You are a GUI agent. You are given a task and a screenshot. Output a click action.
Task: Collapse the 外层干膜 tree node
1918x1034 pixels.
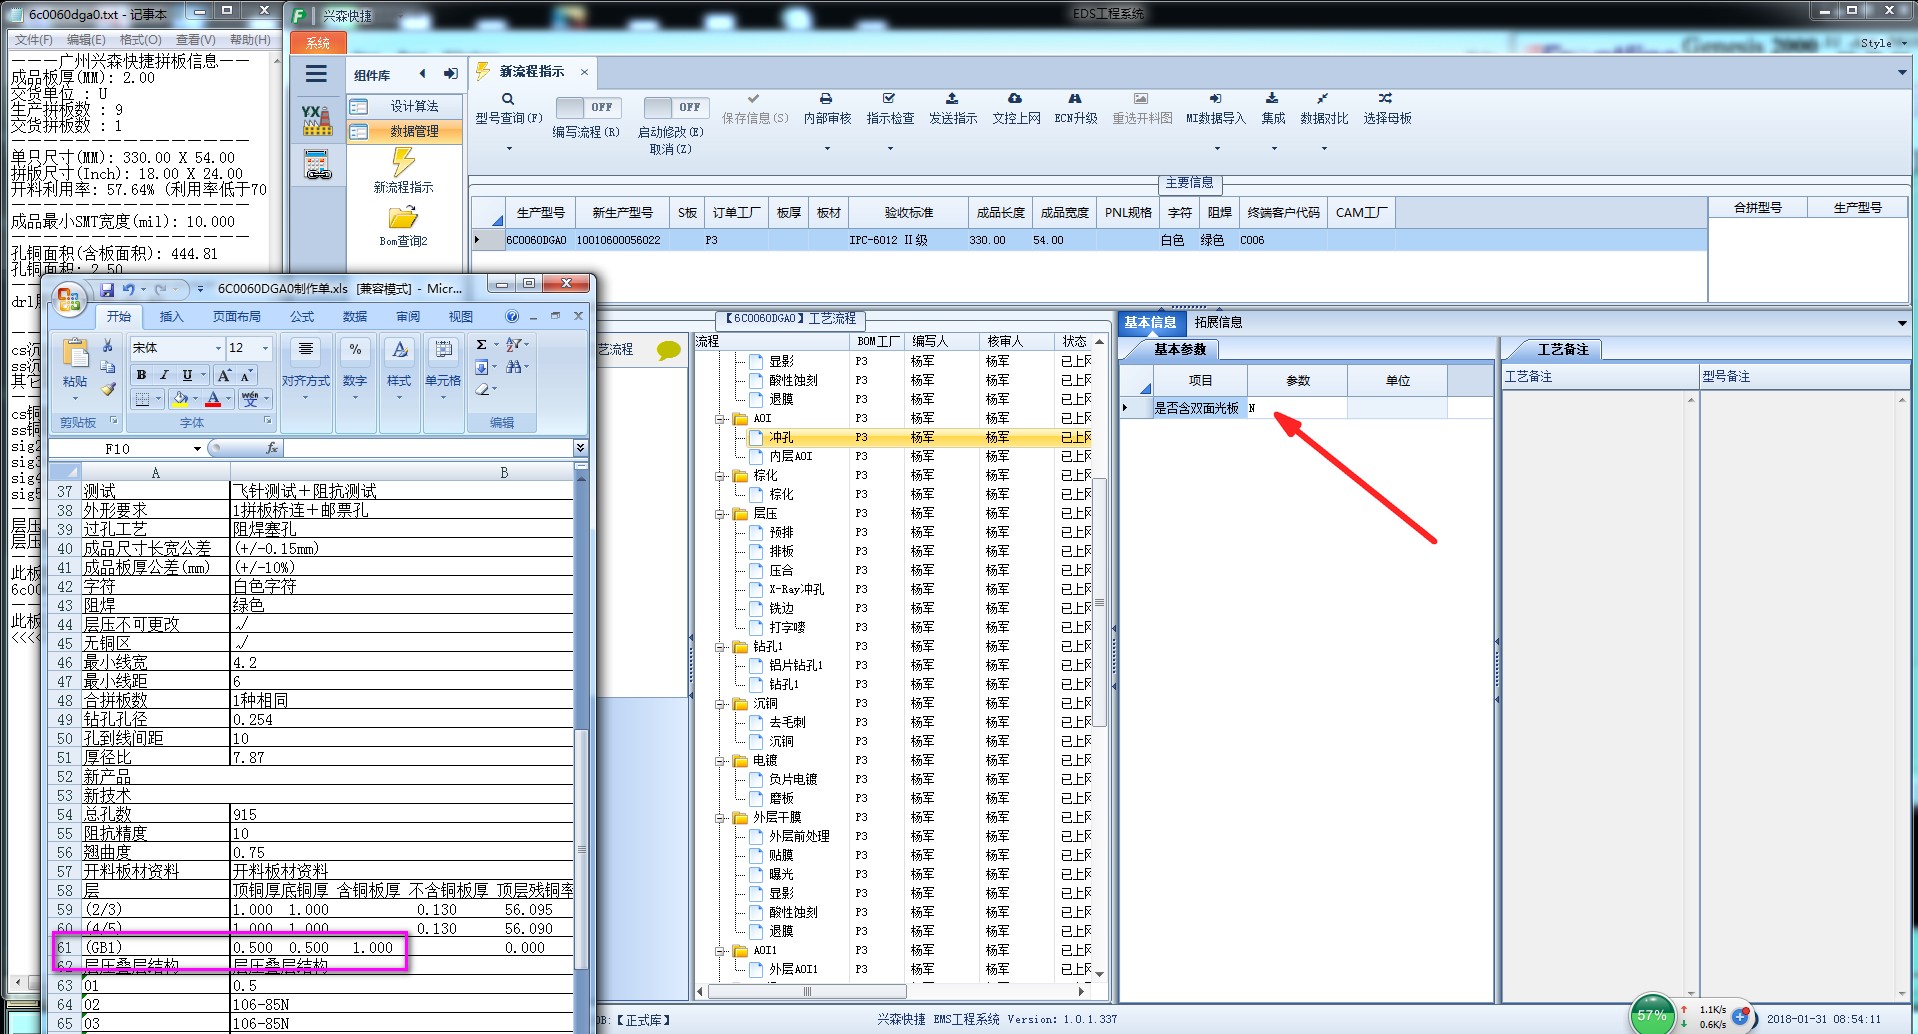pos(720,817)
